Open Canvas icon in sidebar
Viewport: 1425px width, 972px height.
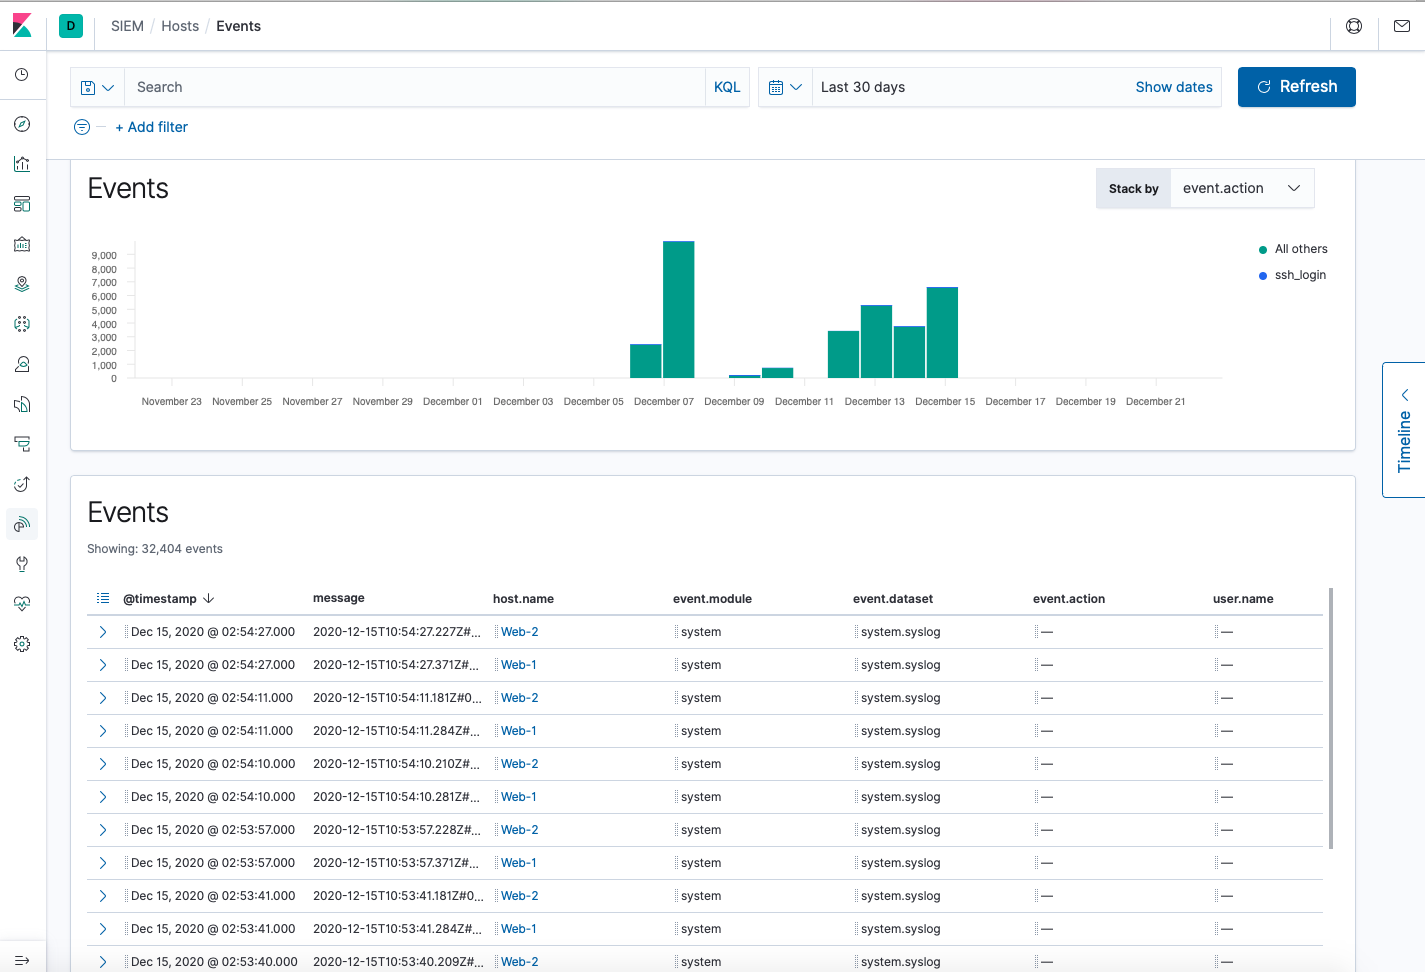coord(22,244)
